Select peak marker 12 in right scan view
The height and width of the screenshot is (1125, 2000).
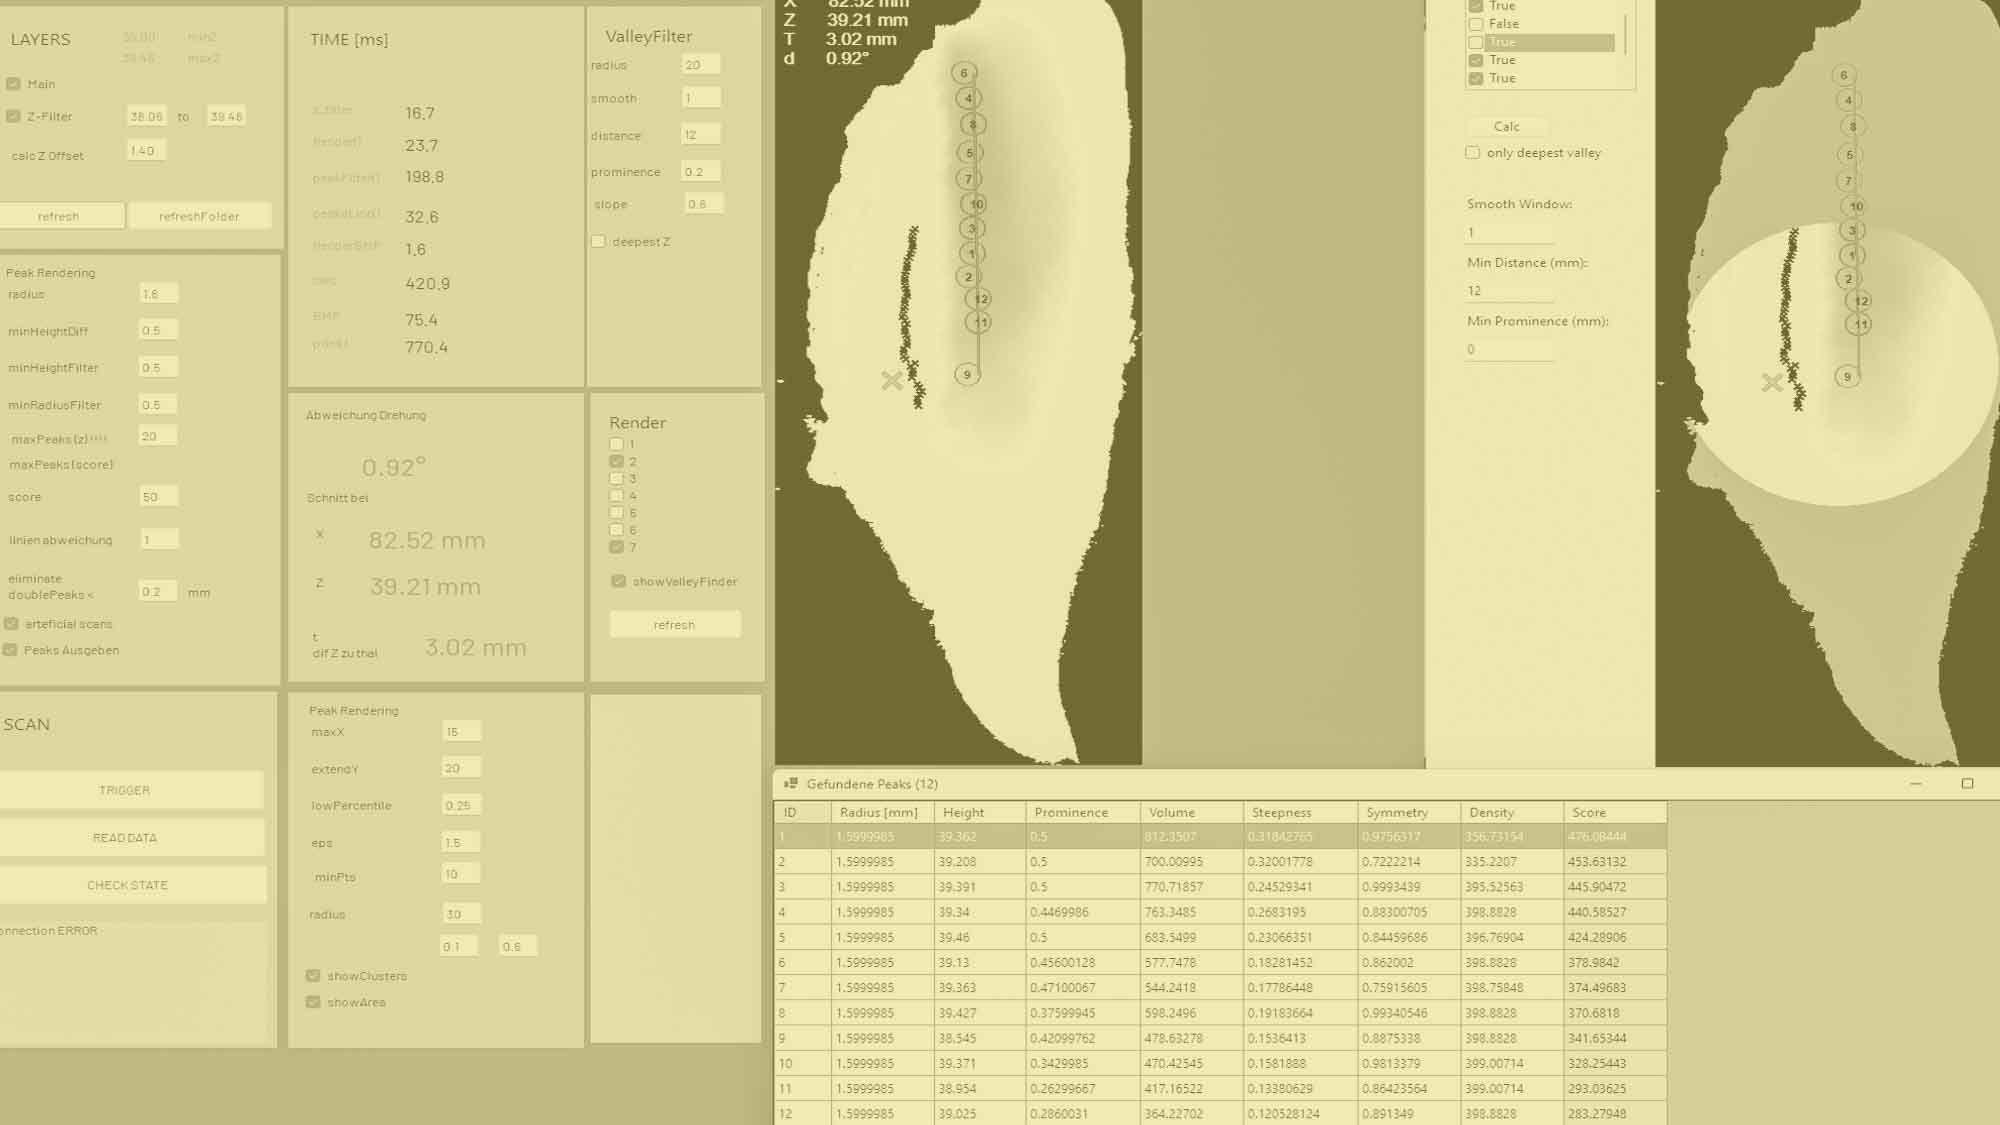click(x=1861, y=301)
